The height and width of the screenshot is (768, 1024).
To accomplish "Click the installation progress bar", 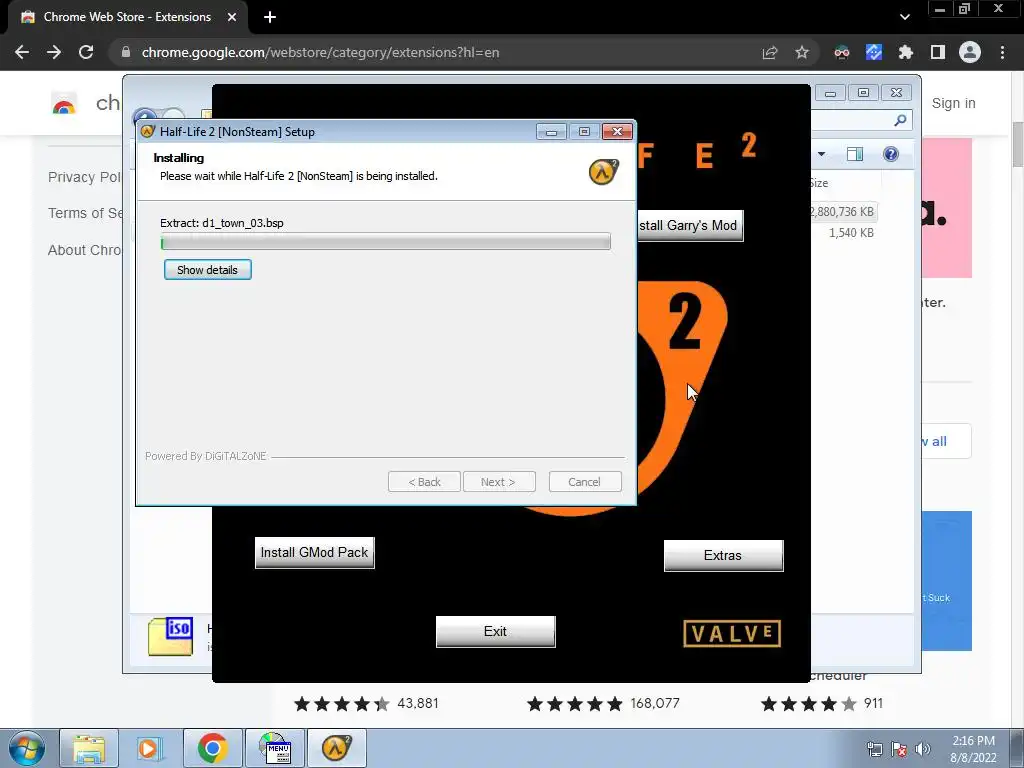I will click(x=385, y=242).
